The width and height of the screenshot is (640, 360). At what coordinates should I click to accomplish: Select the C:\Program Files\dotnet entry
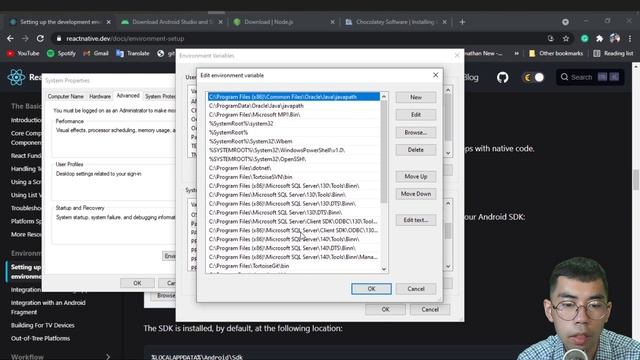[x=293, y=168]
